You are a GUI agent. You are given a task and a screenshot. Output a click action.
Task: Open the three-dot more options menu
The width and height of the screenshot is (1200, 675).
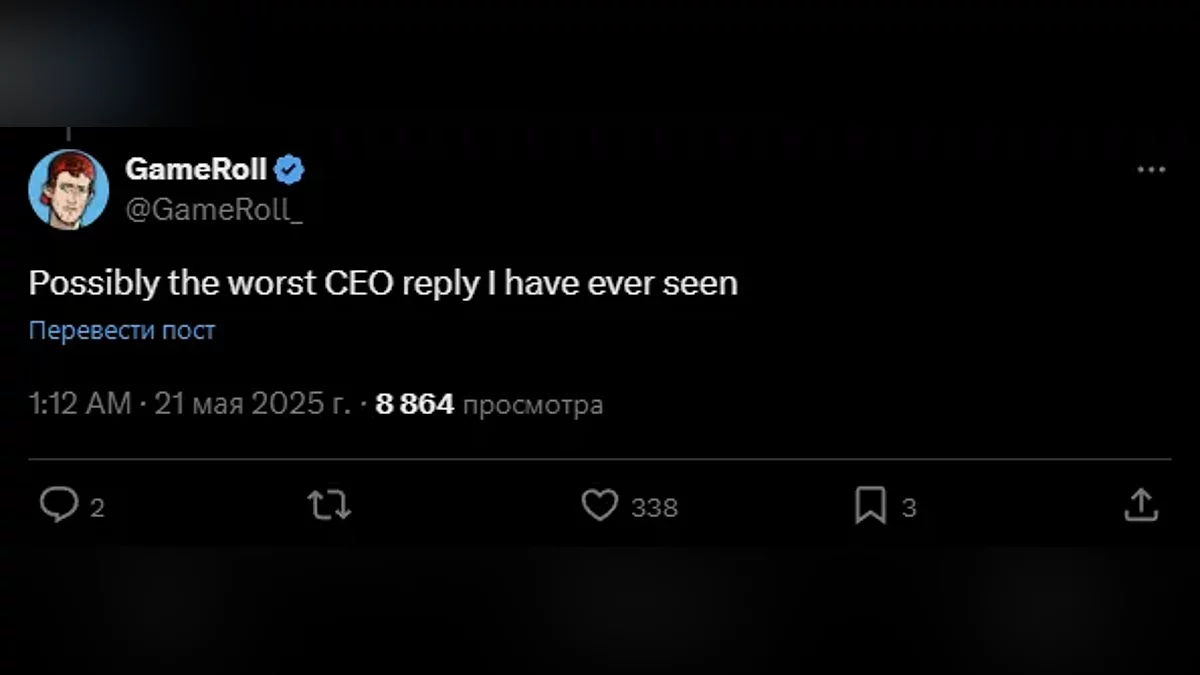click(1152, 171)
